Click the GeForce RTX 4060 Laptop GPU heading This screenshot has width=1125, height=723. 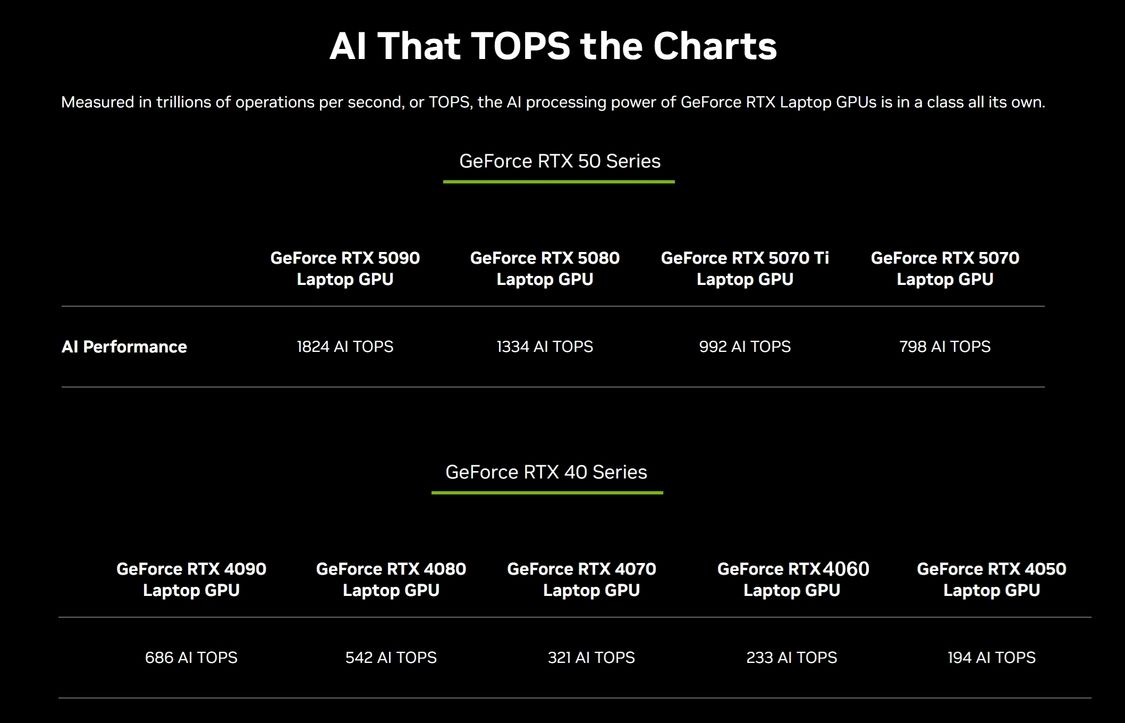[x=793, y=580]
